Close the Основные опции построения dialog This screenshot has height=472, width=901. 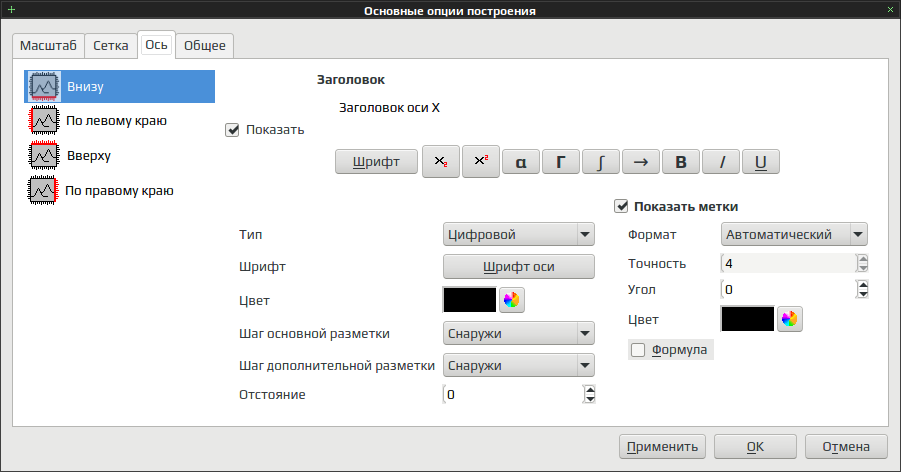pos(891,9)
